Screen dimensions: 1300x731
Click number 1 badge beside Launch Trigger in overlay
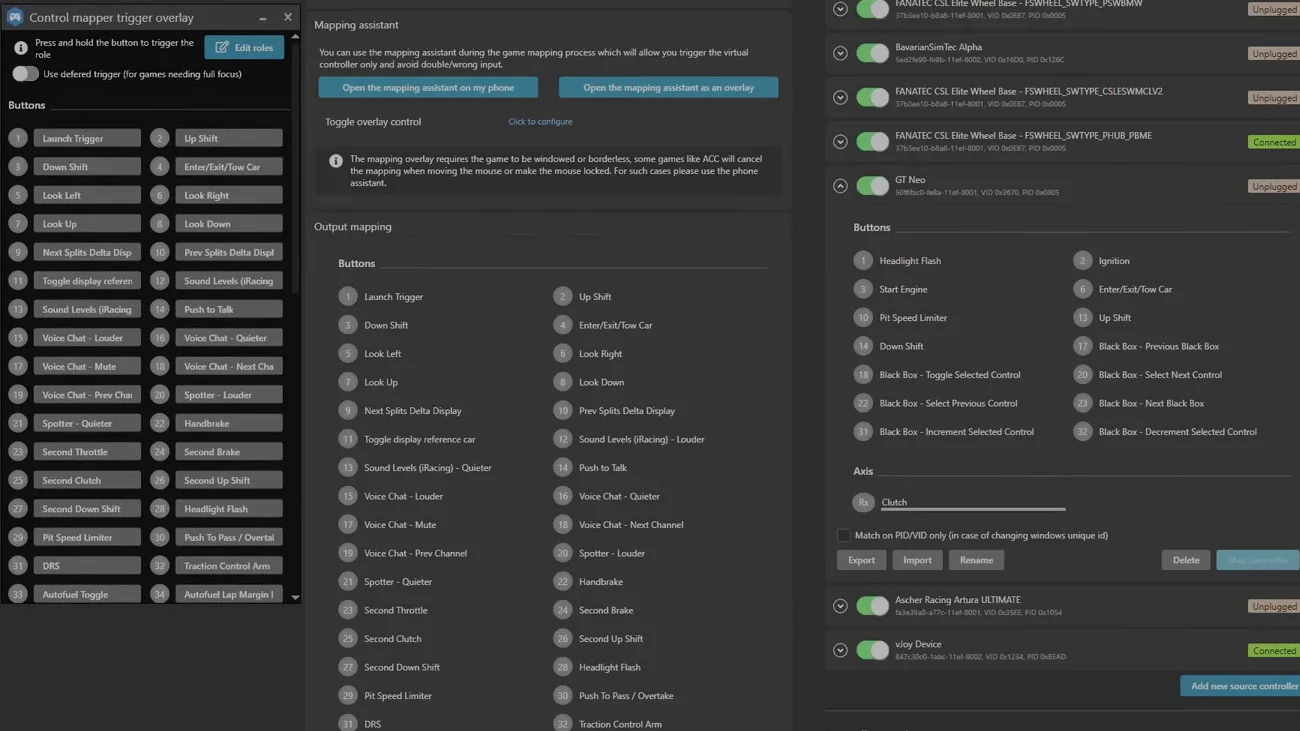17,138
